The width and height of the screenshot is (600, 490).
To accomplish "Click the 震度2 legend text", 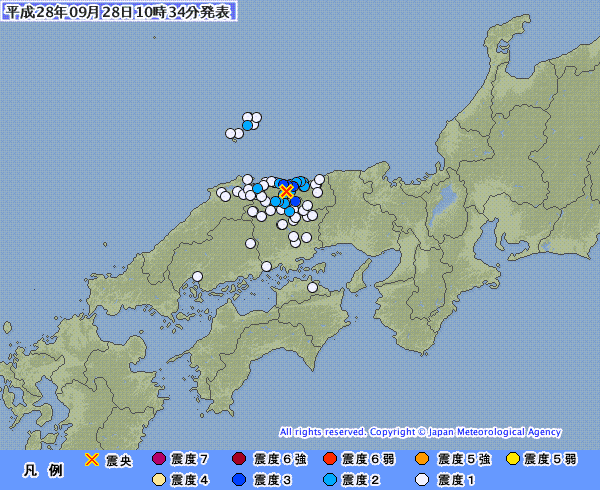I will click(360, 480).
